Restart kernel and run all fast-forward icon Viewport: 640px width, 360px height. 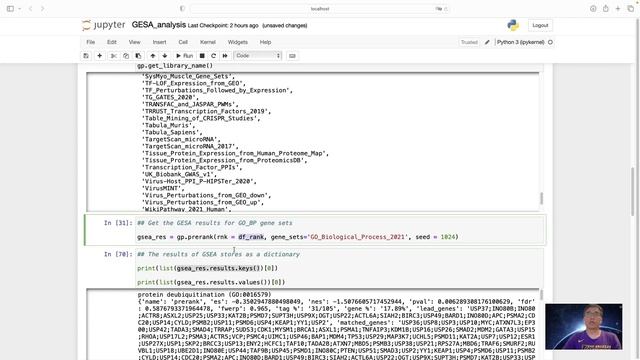click(225, 56)
